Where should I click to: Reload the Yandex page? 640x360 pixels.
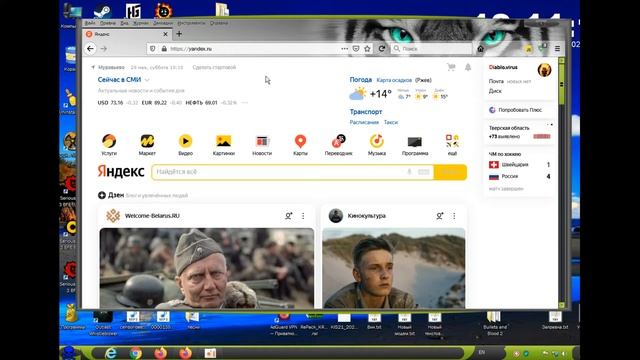pos(382,49)
